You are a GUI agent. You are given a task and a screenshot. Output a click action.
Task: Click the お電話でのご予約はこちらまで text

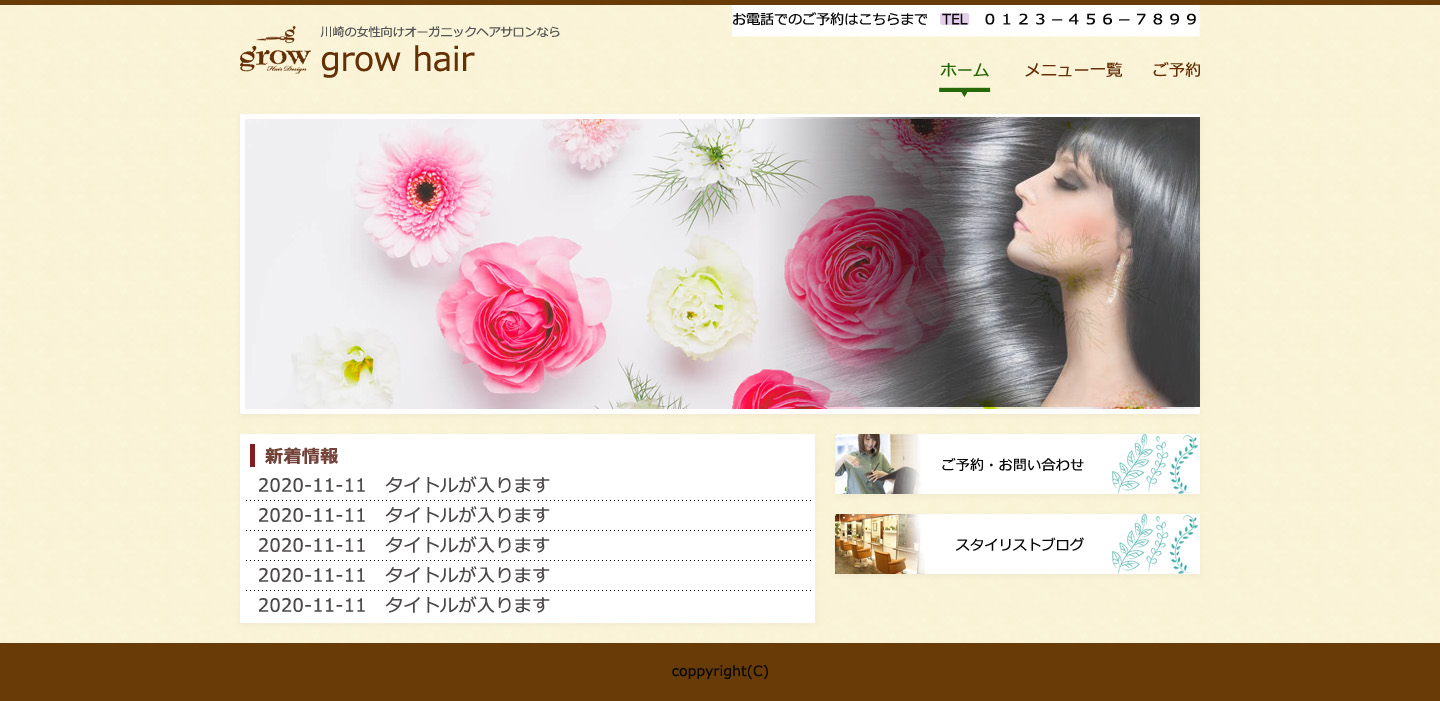830,19
